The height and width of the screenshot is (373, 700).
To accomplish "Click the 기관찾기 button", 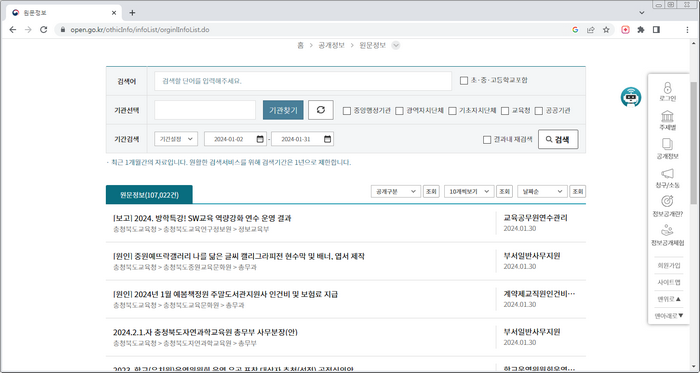I will [283, 110].
